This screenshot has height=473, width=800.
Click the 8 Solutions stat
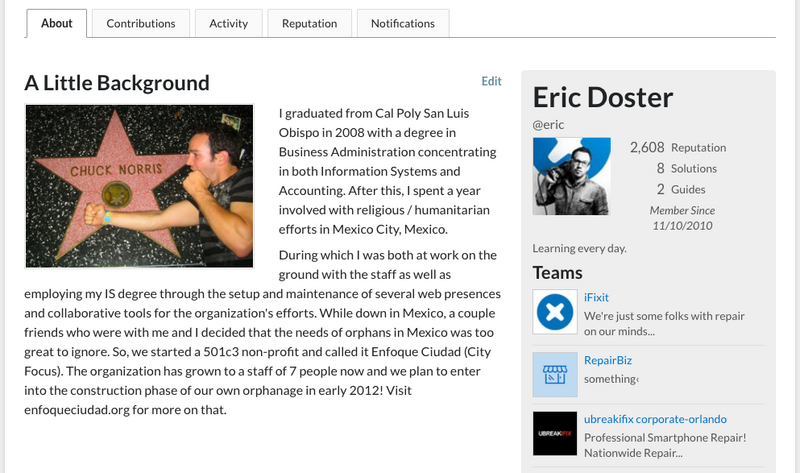(x=688, y=168)
